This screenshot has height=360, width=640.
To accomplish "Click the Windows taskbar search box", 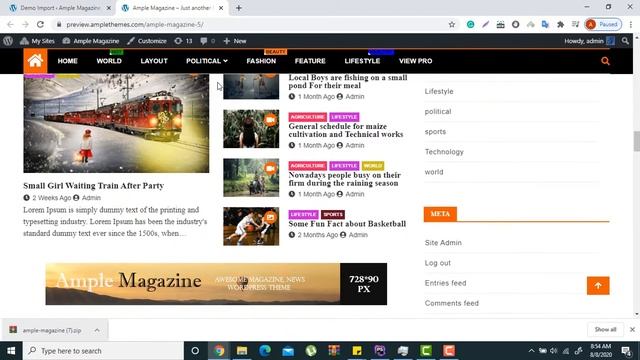I will pos(103,351).
